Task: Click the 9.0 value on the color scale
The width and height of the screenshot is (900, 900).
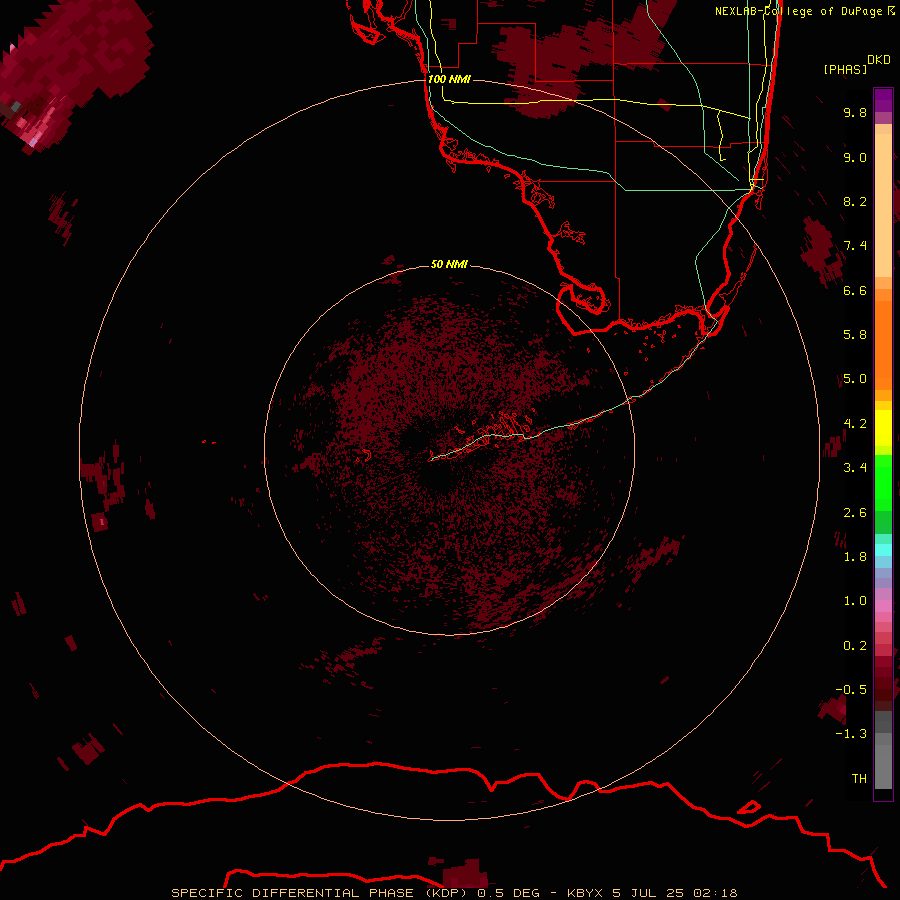Action: coord(855,157)
